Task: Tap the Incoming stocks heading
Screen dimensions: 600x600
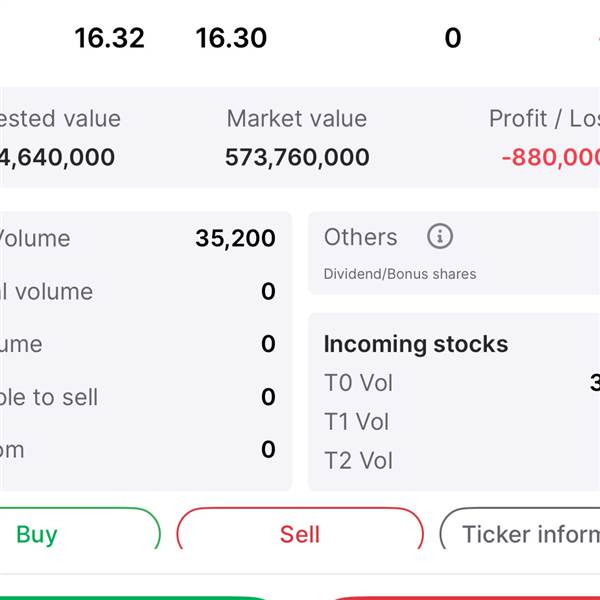Action: tap(416, 344)
